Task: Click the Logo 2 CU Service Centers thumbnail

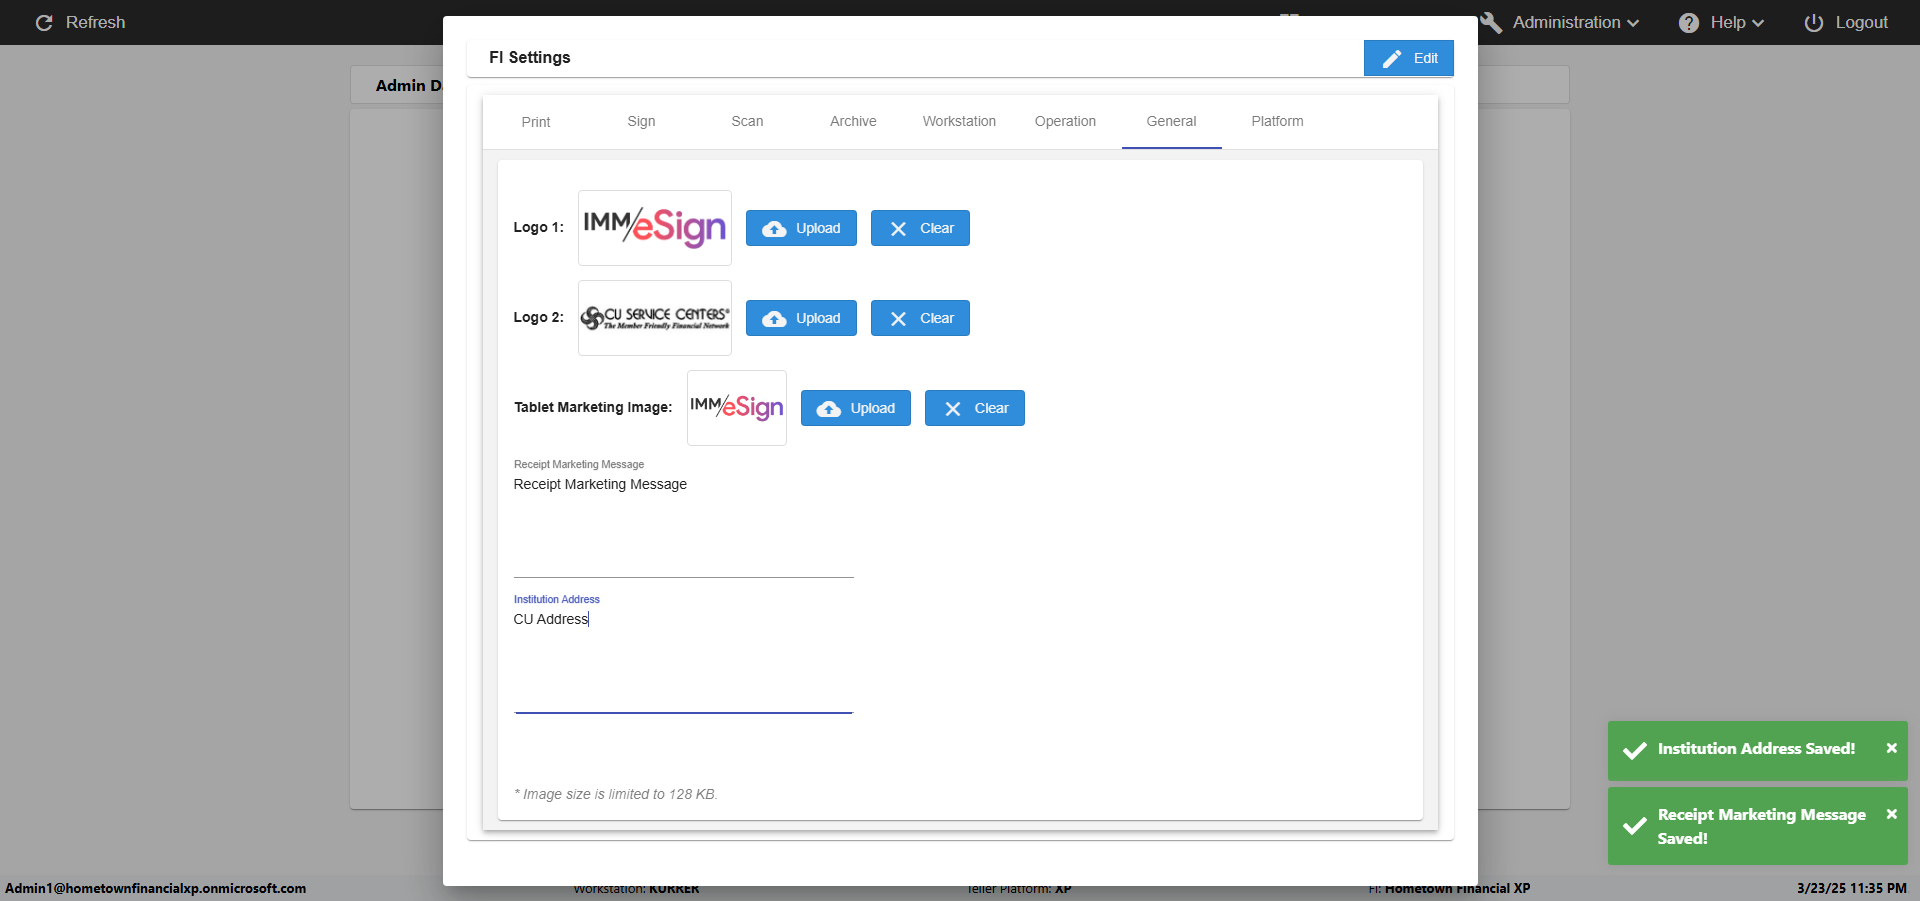Action: (655, 318)
